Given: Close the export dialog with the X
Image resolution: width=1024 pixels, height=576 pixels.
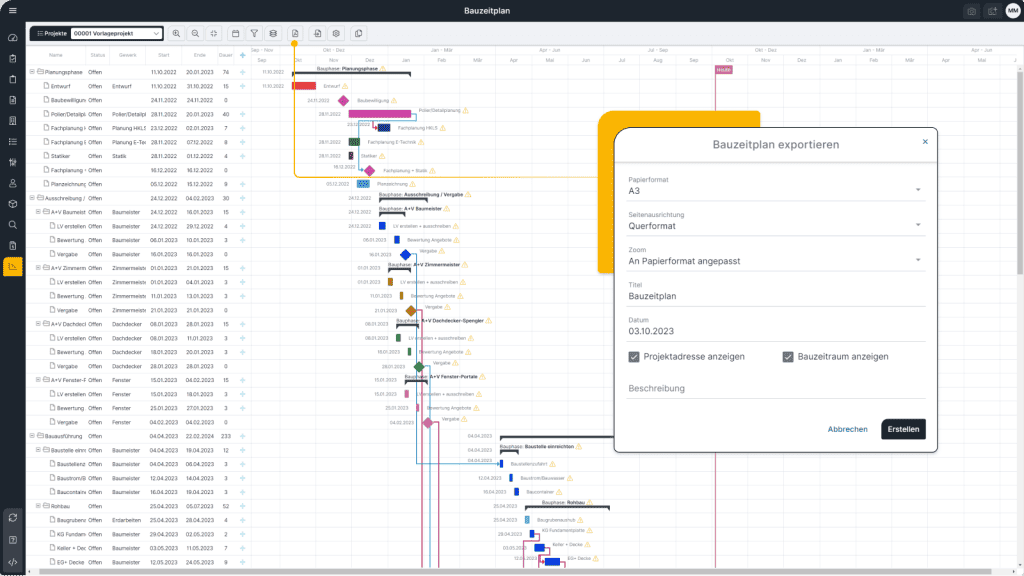Looking at the screenshot, I should pos(923,143).
